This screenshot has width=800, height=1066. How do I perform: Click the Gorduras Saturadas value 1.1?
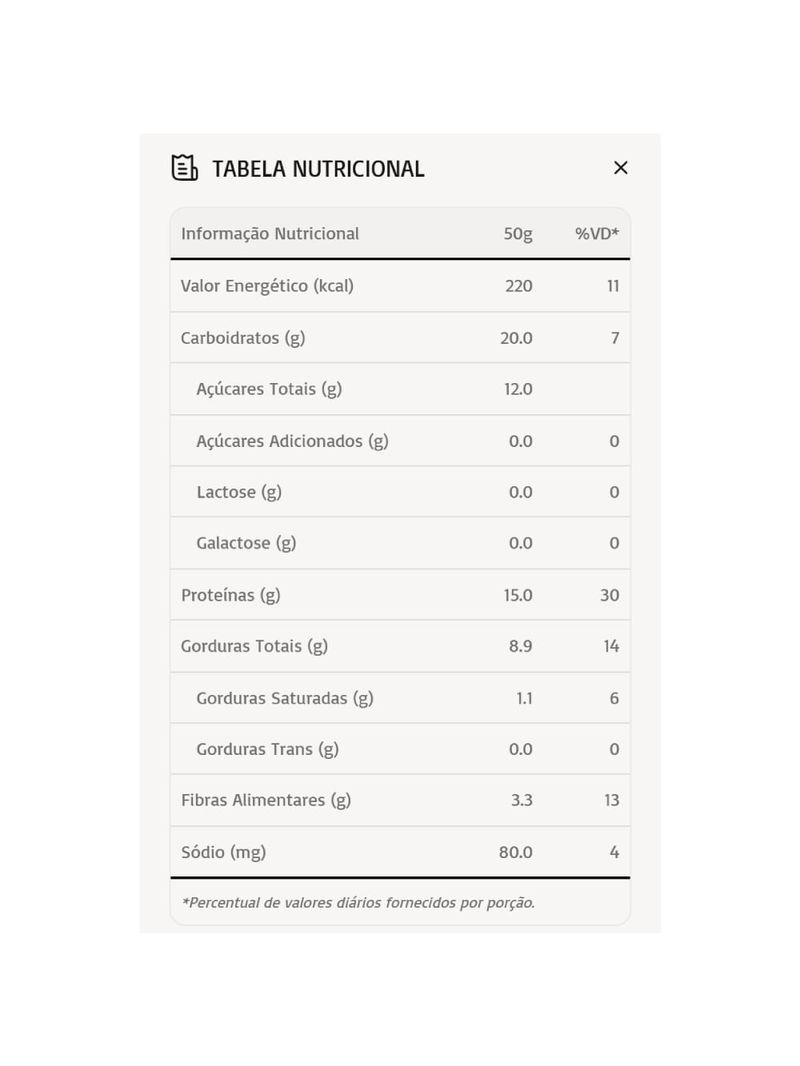click(x=524, y=698)
